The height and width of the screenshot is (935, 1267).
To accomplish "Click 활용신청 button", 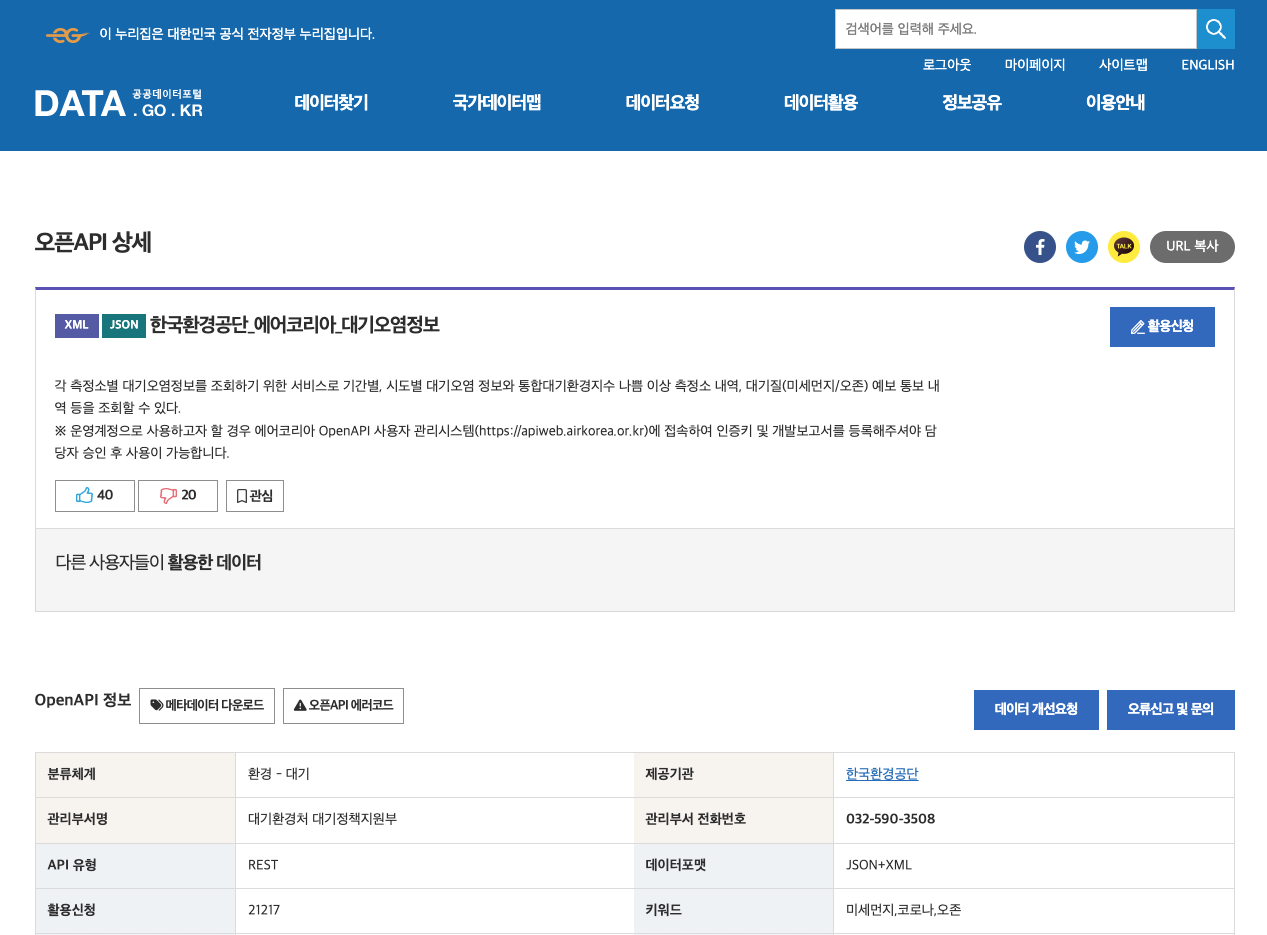I will [x=1162, y=327].
